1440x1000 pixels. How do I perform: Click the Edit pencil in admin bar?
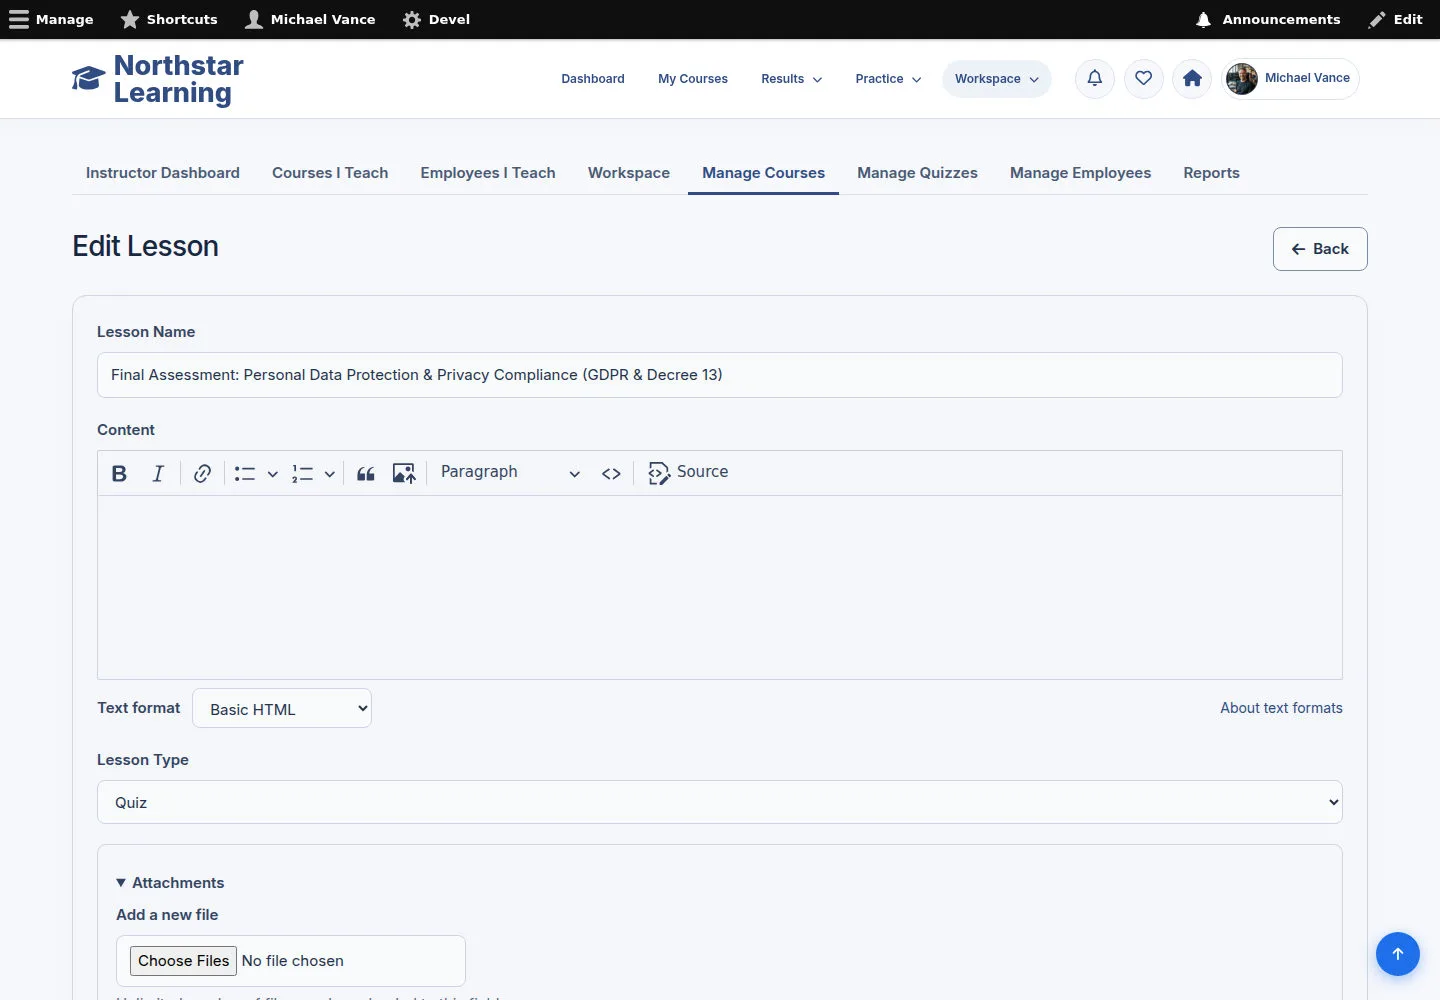pyautogui.click(x=1396, y=19)
